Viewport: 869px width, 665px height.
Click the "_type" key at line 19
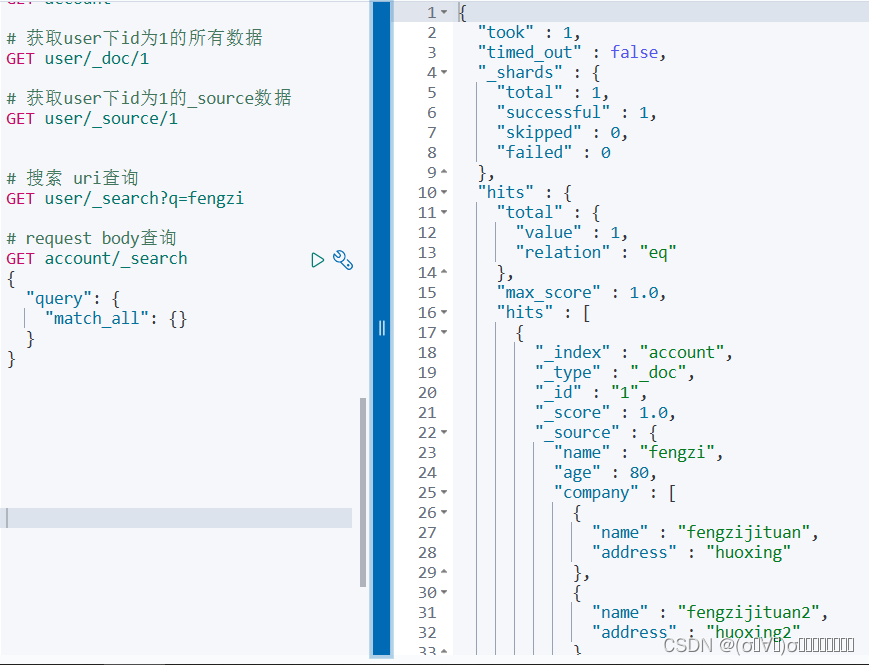coord(568,372)
